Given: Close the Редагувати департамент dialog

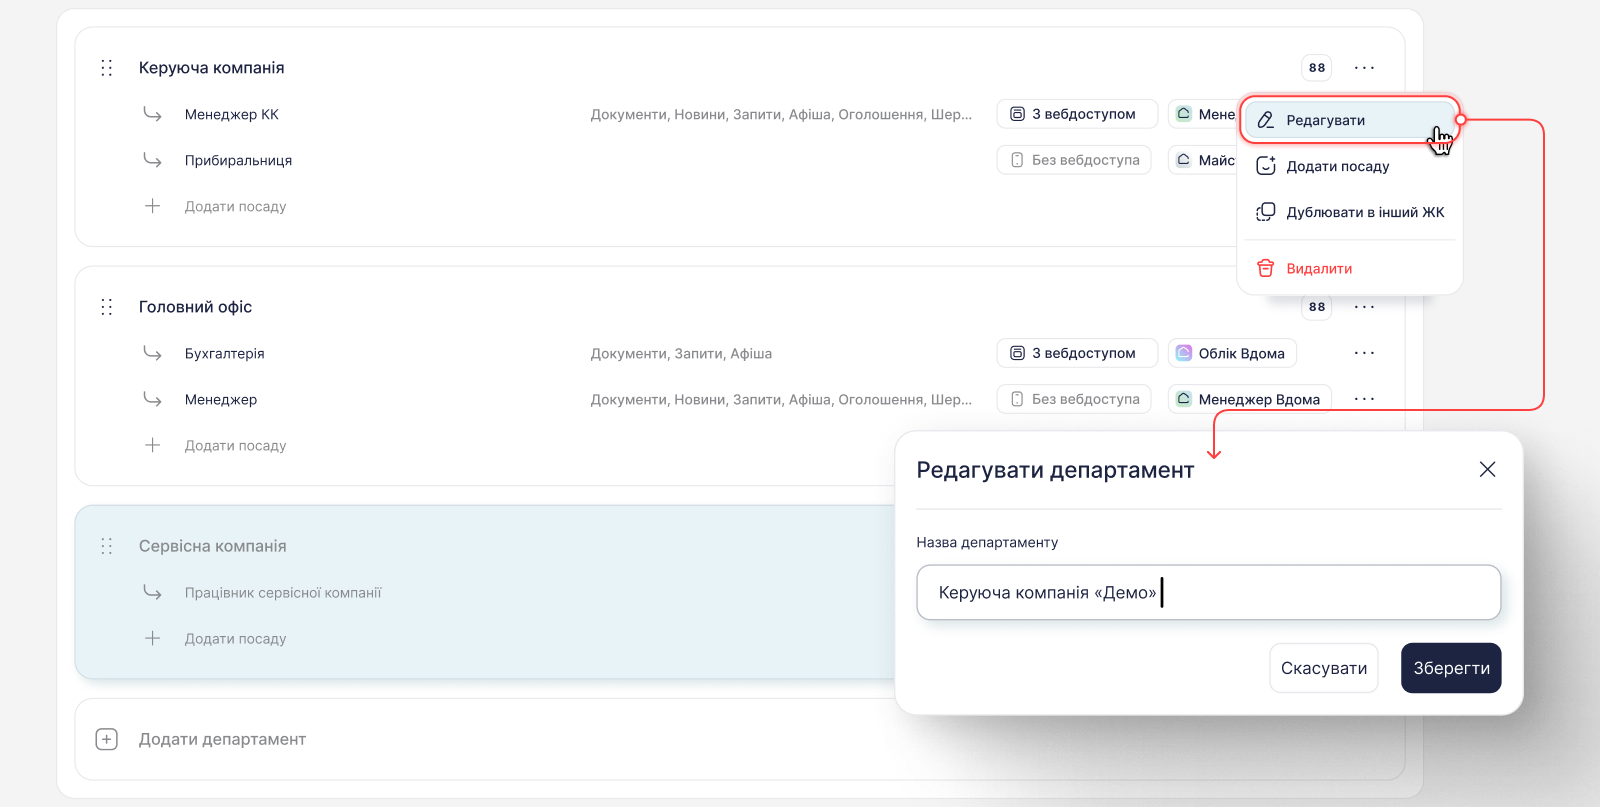Looking at the screenshot, I should point(1487,470).
